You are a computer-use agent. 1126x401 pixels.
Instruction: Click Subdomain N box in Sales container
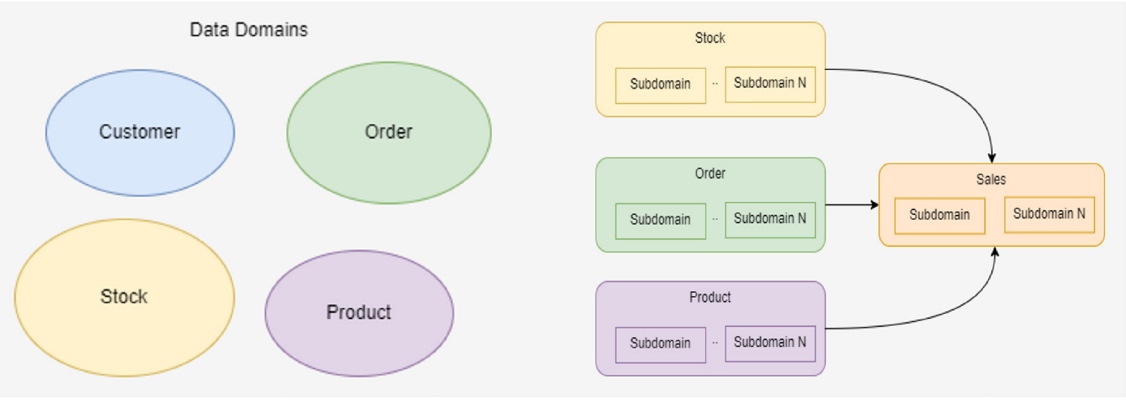[1049, 214]
